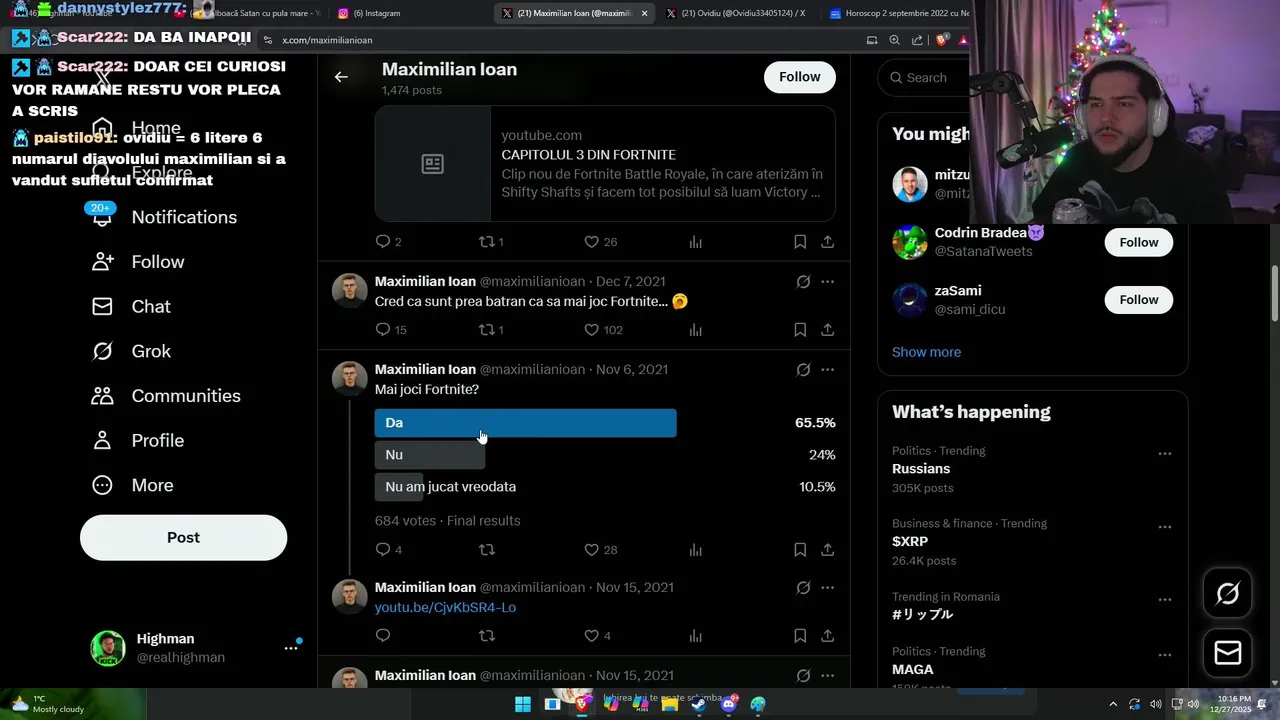
Task: Click the Post button
Action: (183, 537)
